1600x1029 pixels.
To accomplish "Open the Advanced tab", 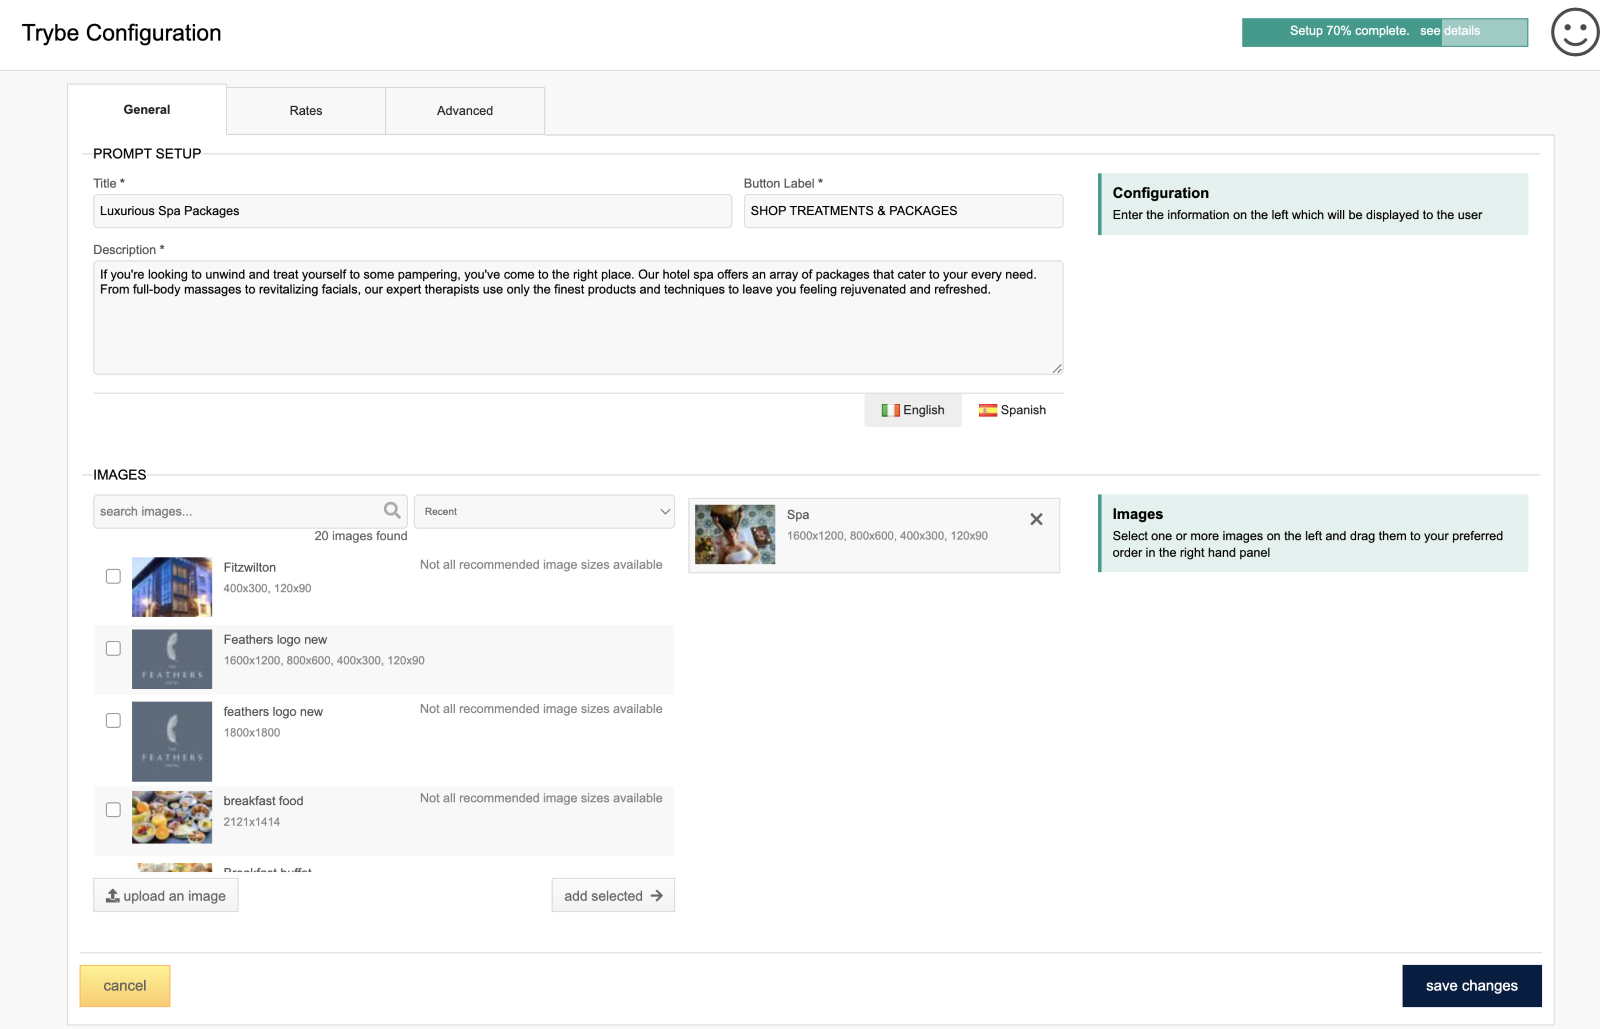I will point(465,111).
